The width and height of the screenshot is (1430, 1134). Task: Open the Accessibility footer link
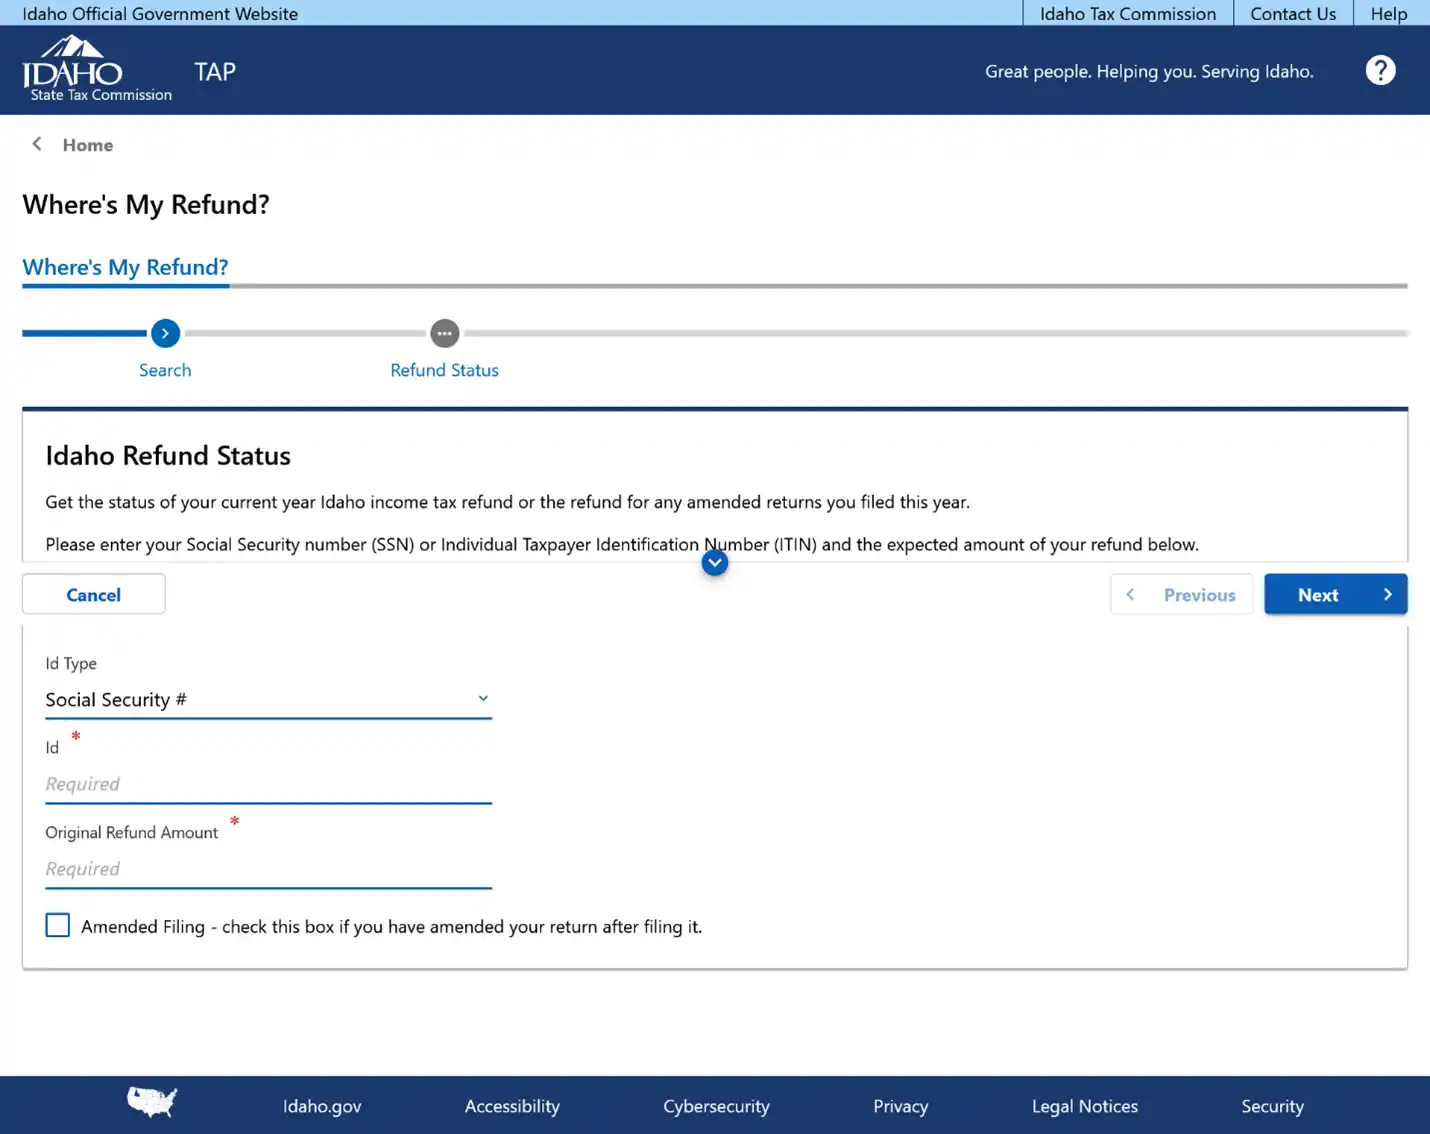(511, 1106)
